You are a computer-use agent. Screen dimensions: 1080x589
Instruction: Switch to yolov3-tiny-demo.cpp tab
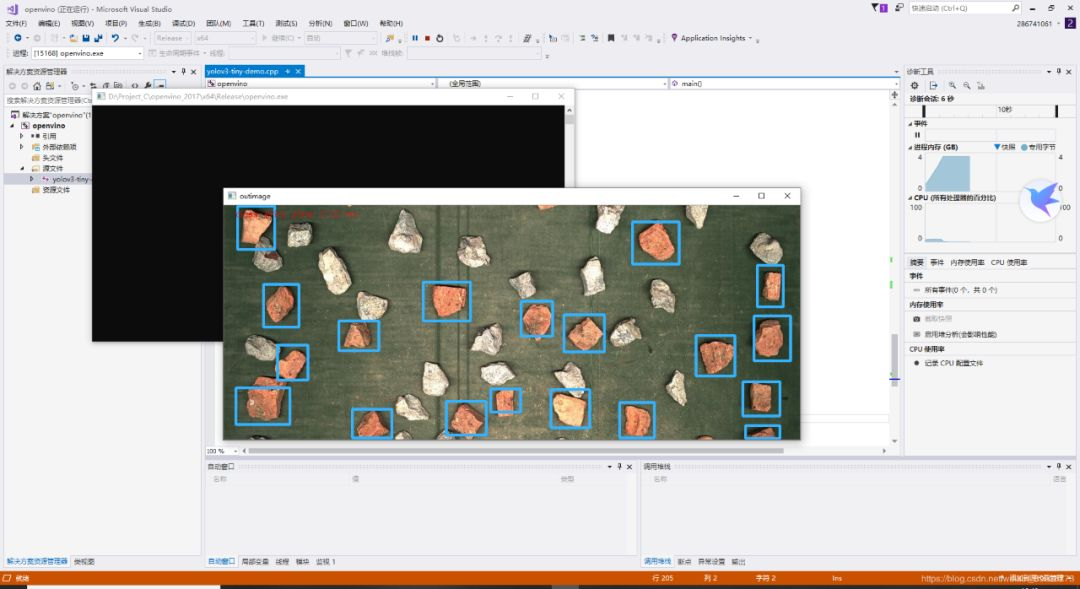click(x=242, y=71)
